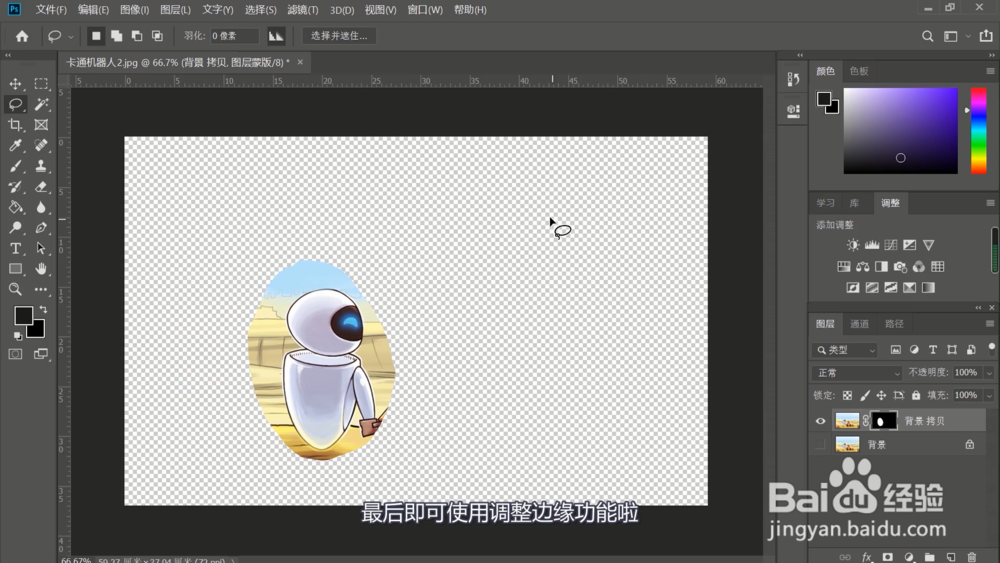This screenshot has height=563, width=1000.
Task: Switch to the 通道 tab
Action: [x=859, y=324]
